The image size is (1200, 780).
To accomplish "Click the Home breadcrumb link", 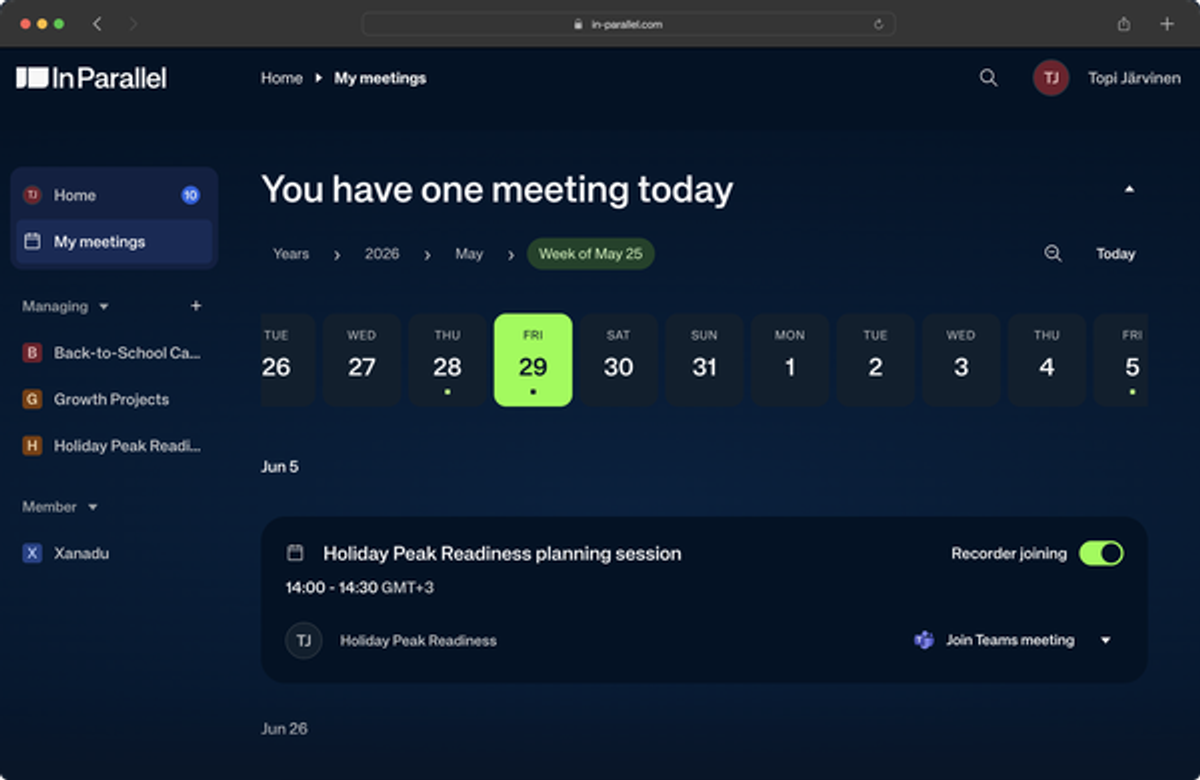I will click(282, 78).
